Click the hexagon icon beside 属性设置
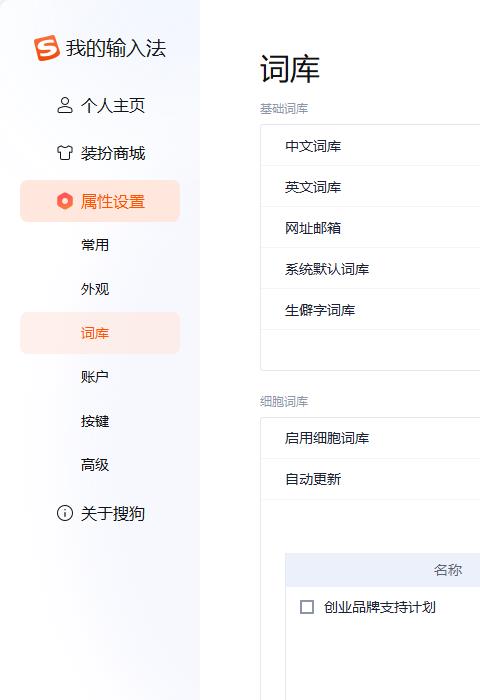 [65, 201]
